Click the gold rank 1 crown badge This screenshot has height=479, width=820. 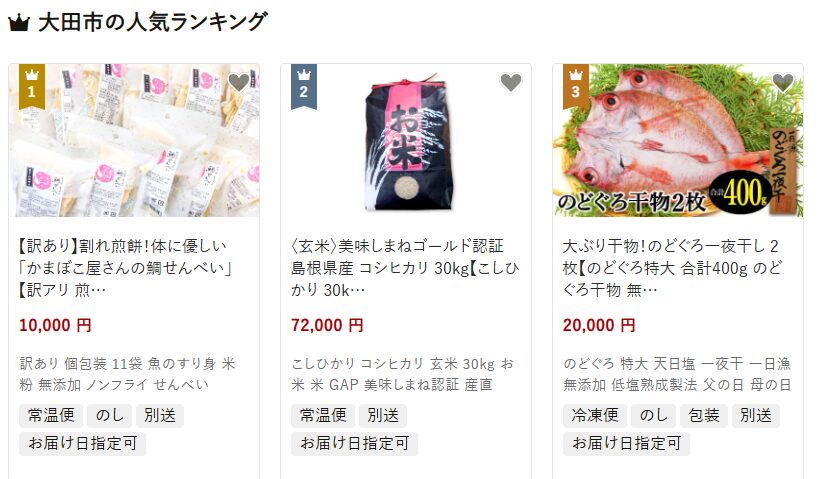[x=32, y=86]
